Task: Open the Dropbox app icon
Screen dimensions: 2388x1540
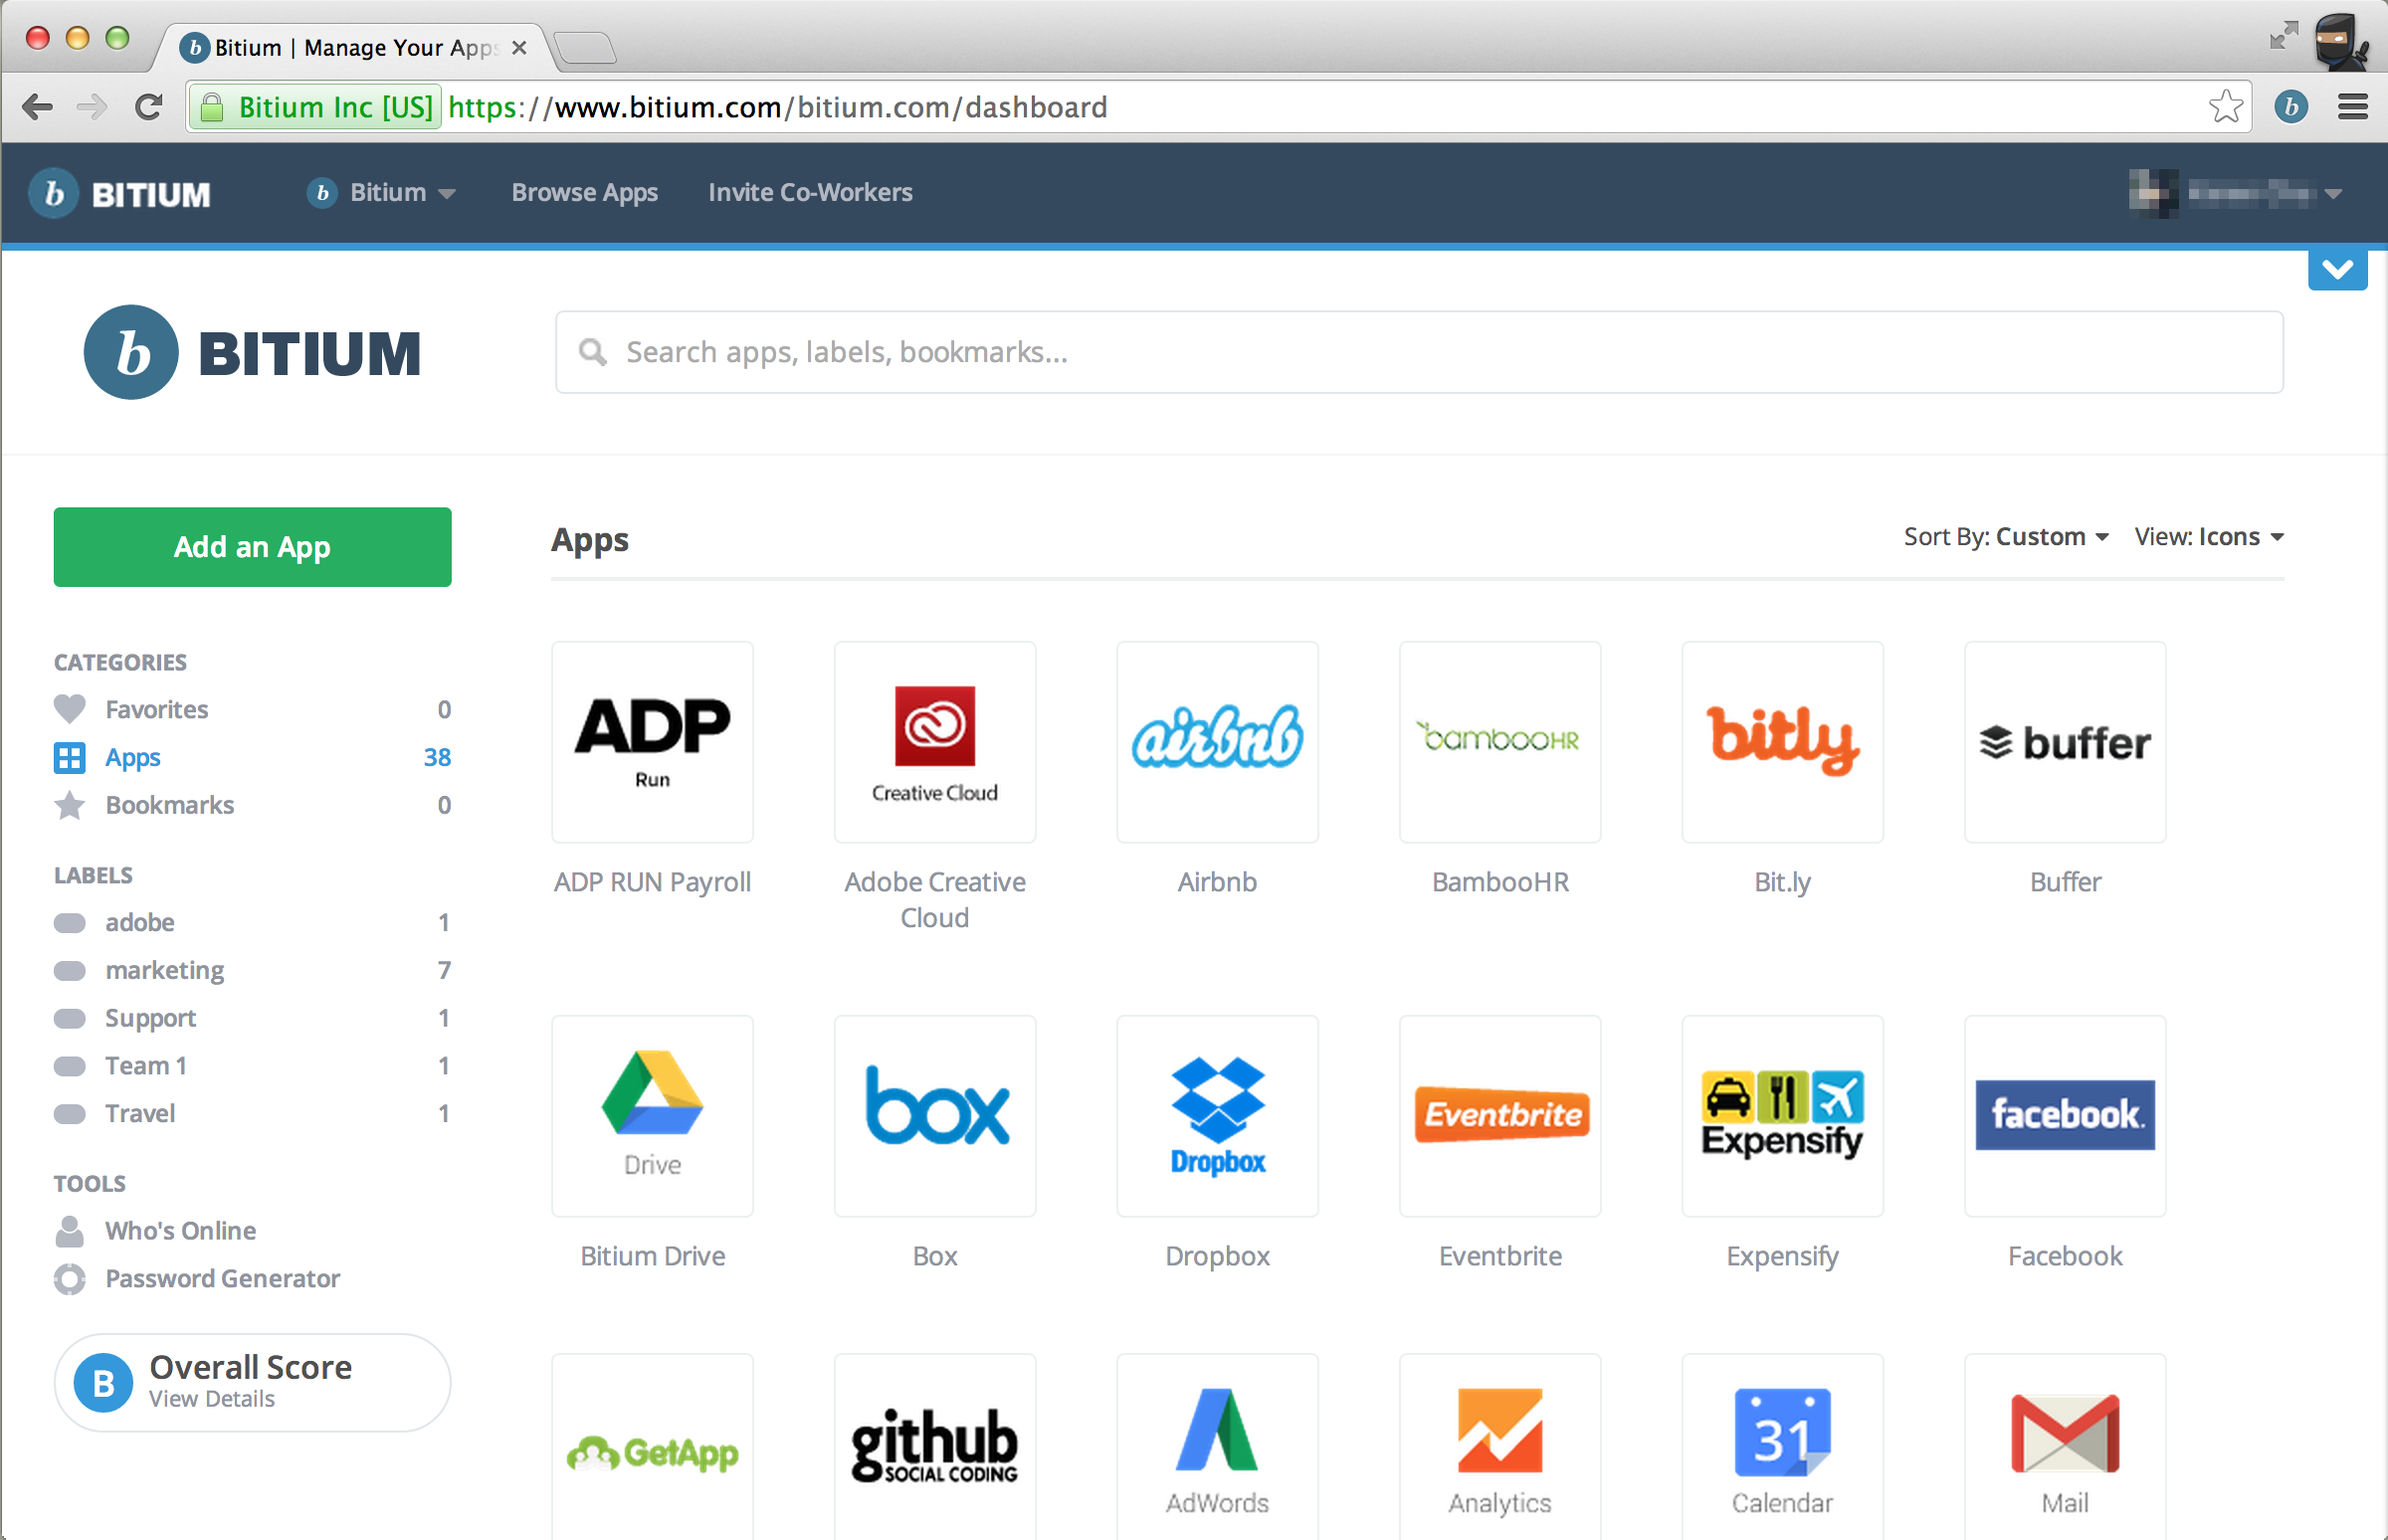Action: pos(1217,1116)
